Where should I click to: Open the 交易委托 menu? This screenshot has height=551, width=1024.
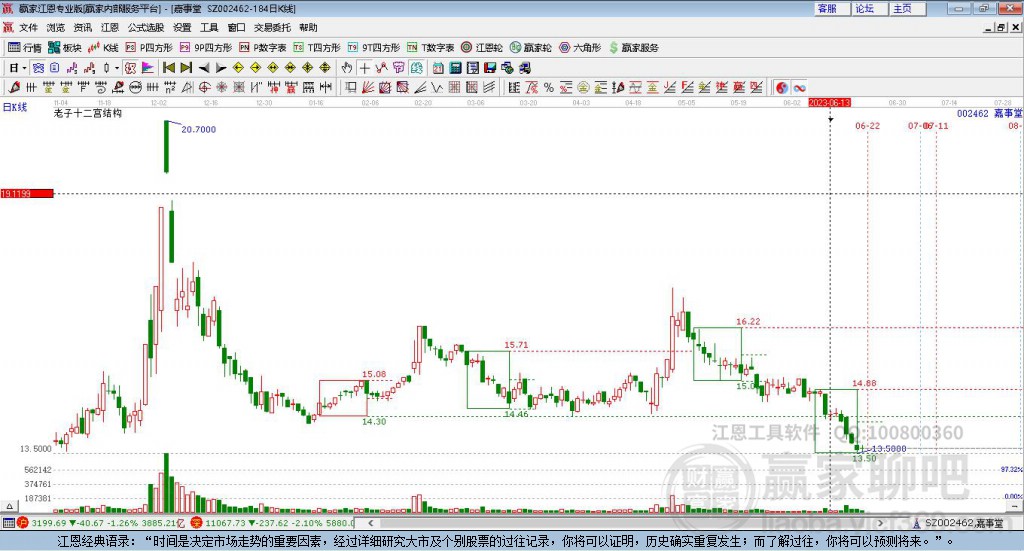tap(272, 27)
